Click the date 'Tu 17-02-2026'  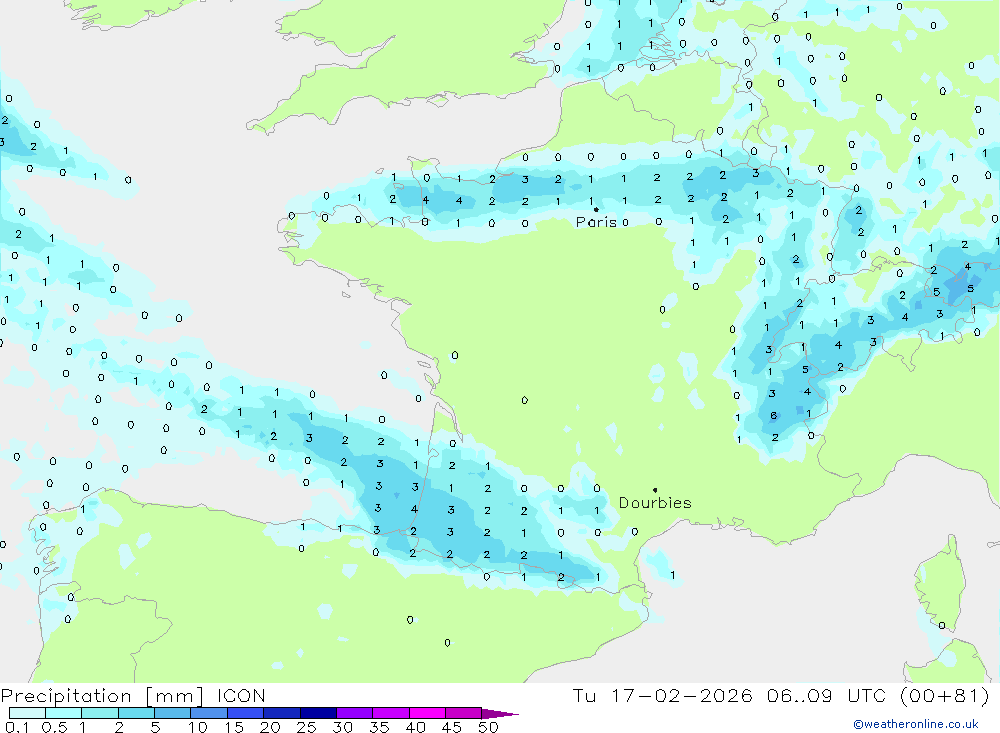click(x=662, y=695)
